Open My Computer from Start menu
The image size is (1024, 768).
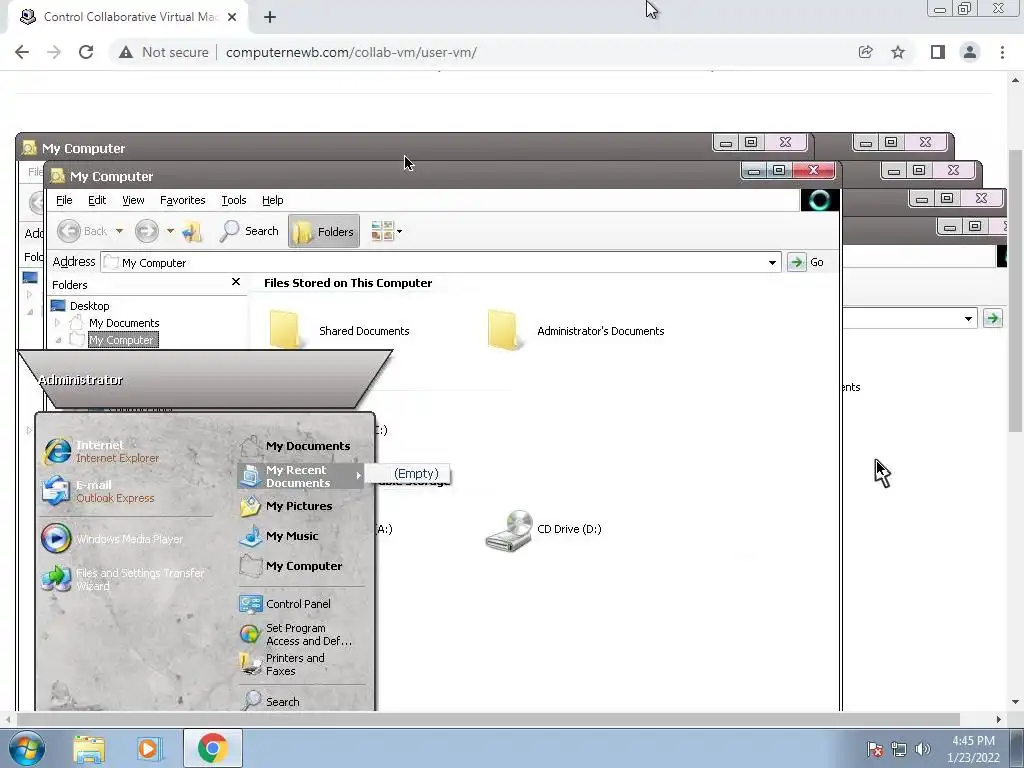pos(291,566)
